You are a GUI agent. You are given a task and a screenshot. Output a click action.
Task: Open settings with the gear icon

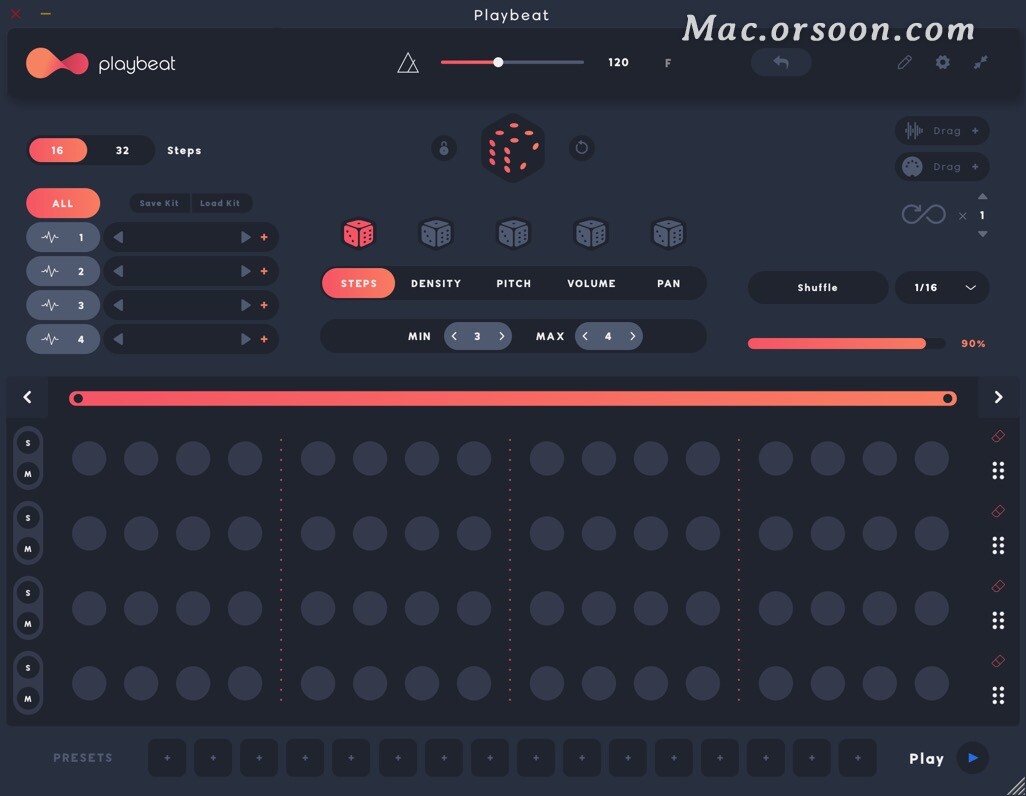click(x=942, y=62)
